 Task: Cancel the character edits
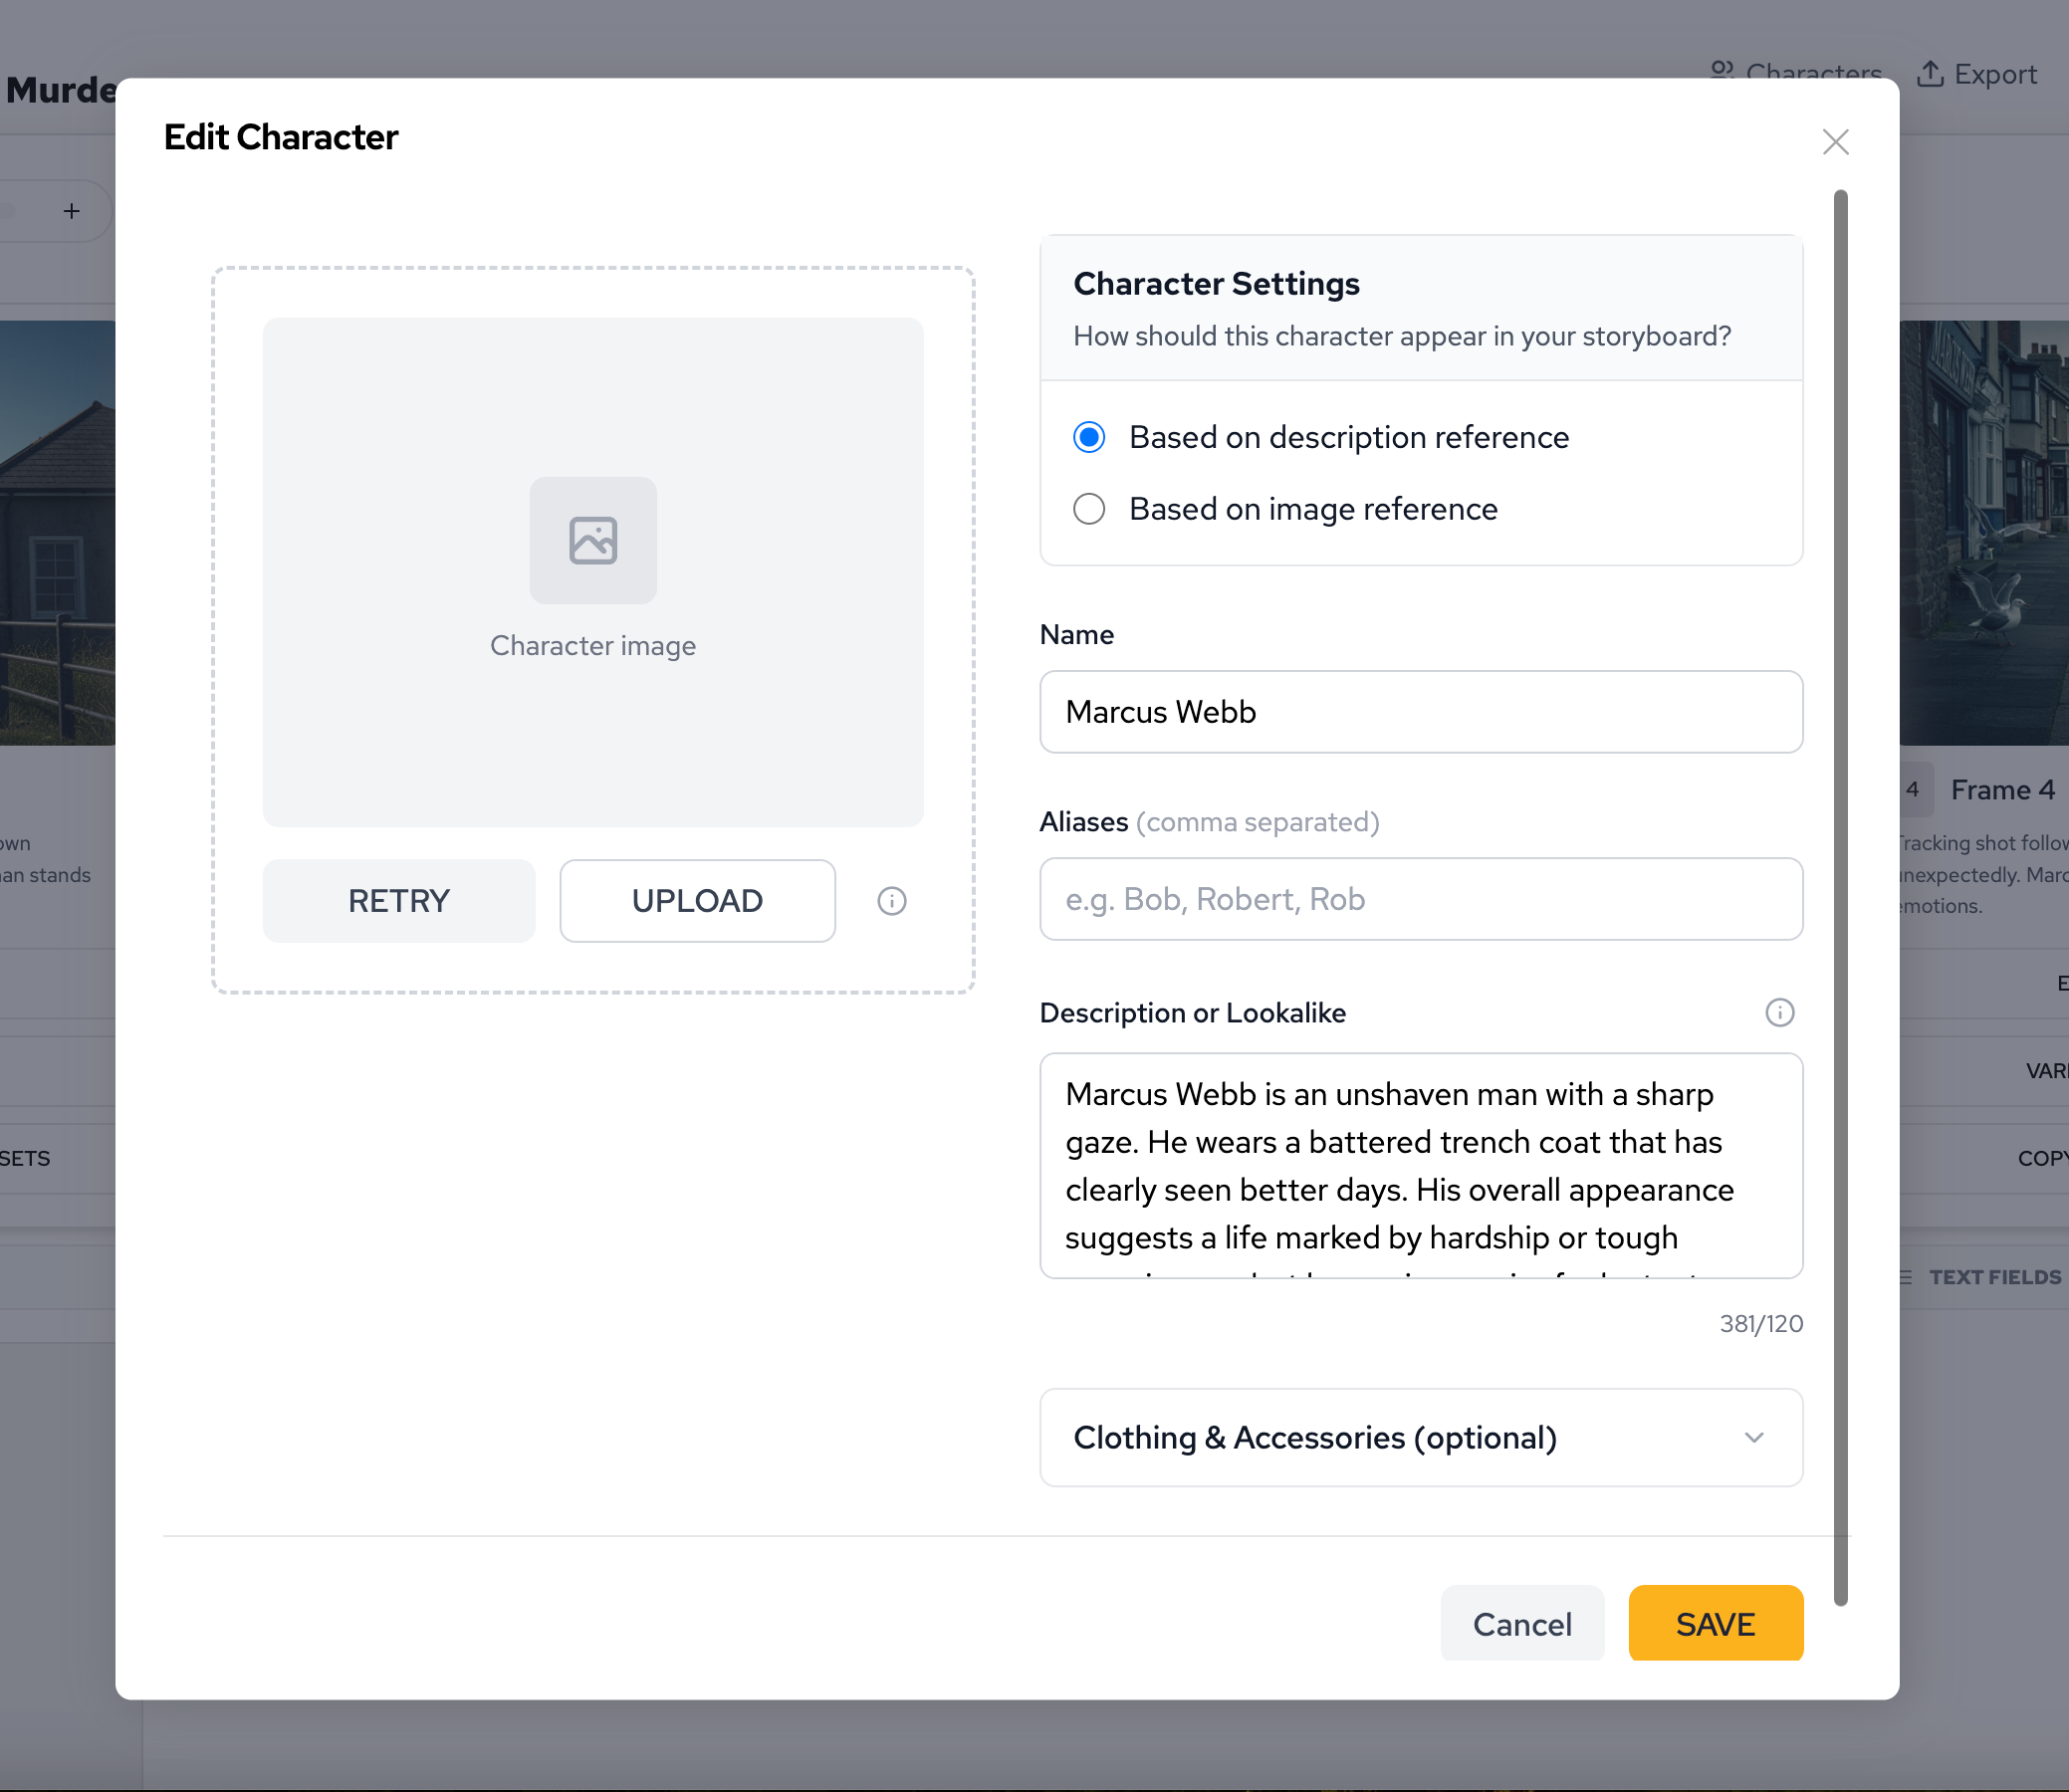tap(1521, 1624)
